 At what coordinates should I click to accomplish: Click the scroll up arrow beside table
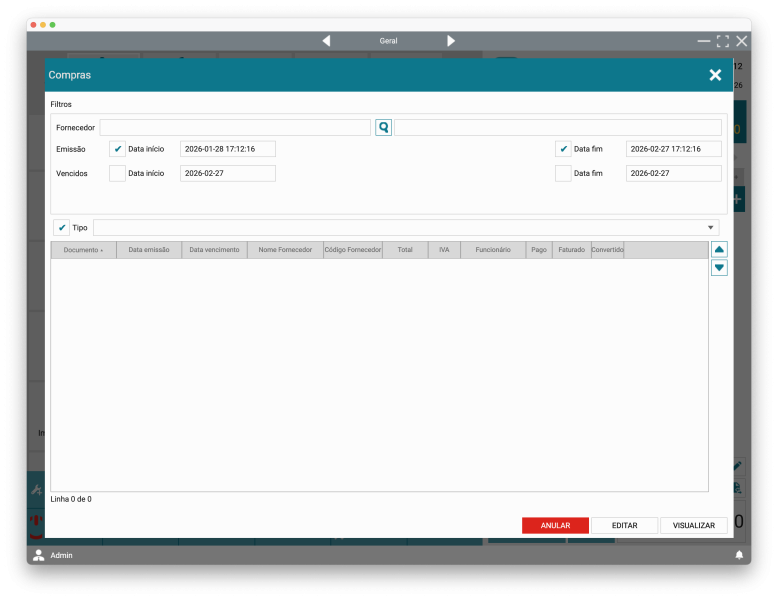coord(719,249)
